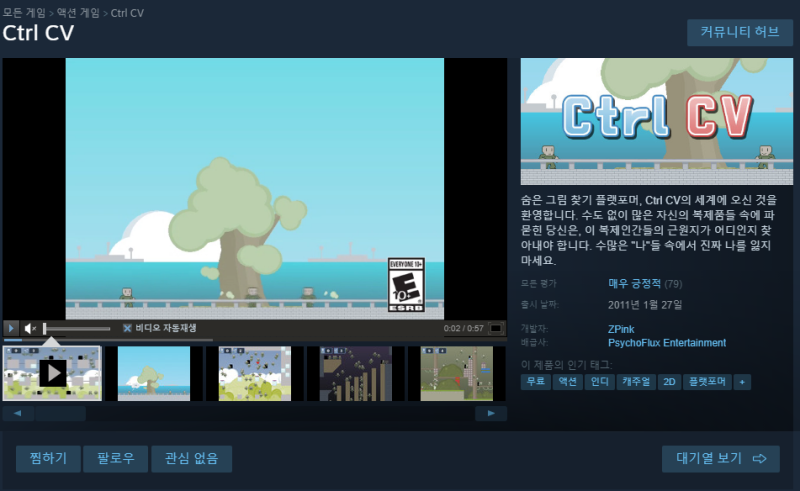Image resolution: width=800 pixels, height=491 pixels.
Task: Open fullscreen video mode icon
Action: 496,328
